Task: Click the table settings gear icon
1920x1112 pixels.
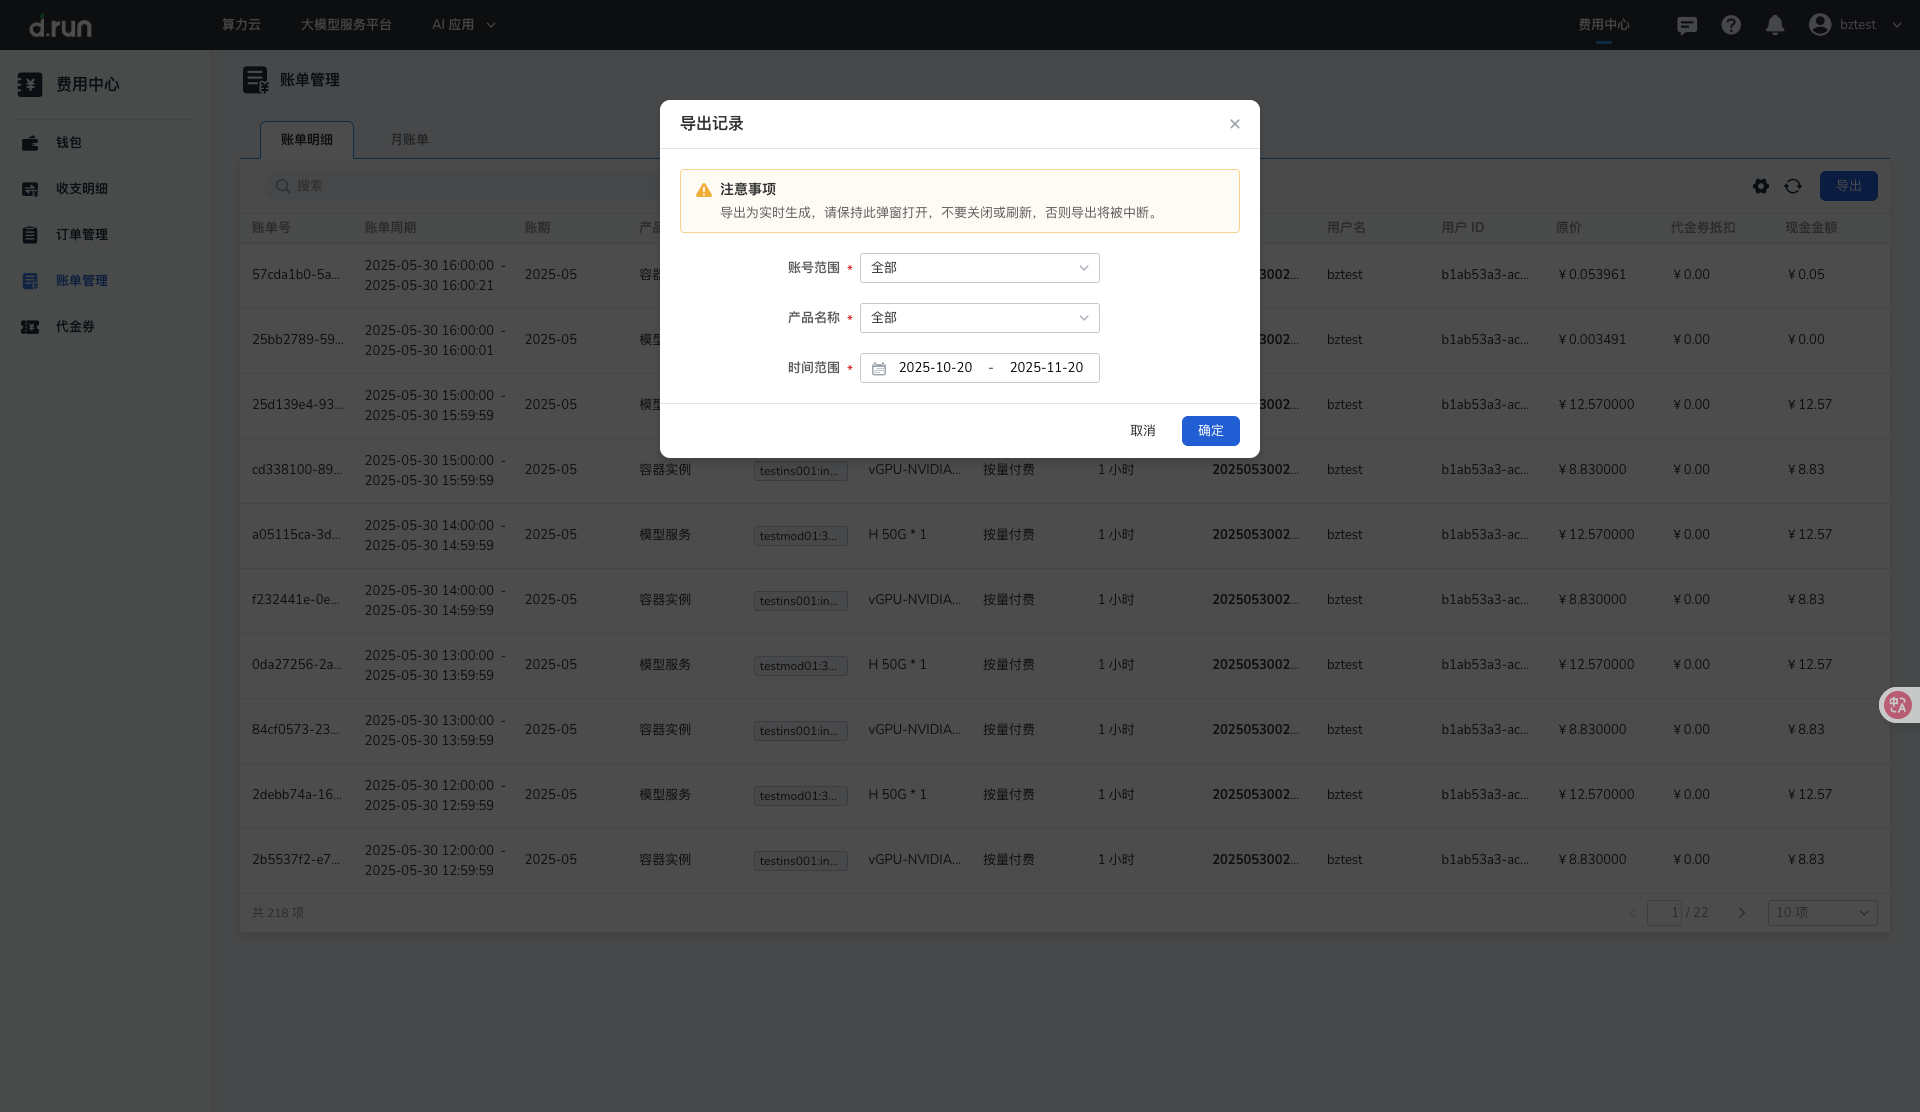Action: click(1761, 186)
